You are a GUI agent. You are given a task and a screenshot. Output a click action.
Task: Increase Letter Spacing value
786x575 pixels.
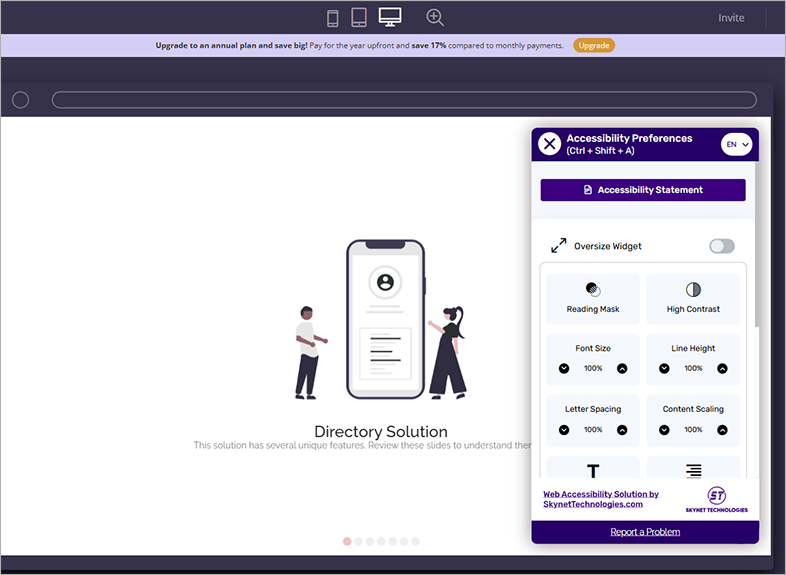click(622, 430)
